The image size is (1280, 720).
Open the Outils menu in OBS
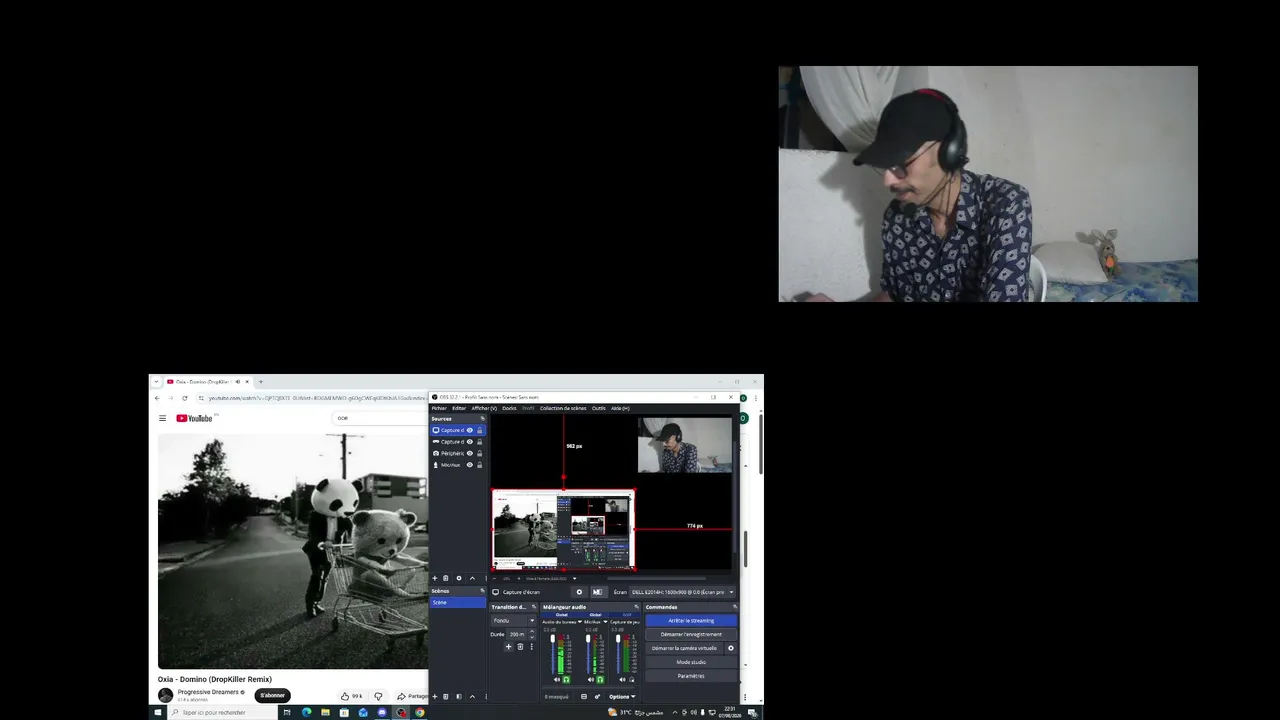pyautogui.click(x=599, y=408)
